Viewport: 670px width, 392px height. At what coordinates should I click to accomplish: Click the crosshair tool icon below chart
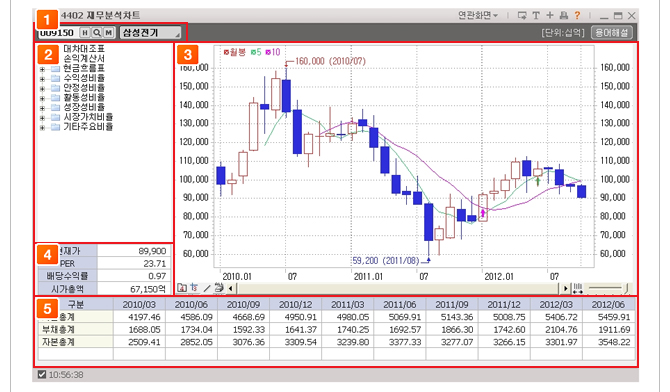(x=194, y=288)
